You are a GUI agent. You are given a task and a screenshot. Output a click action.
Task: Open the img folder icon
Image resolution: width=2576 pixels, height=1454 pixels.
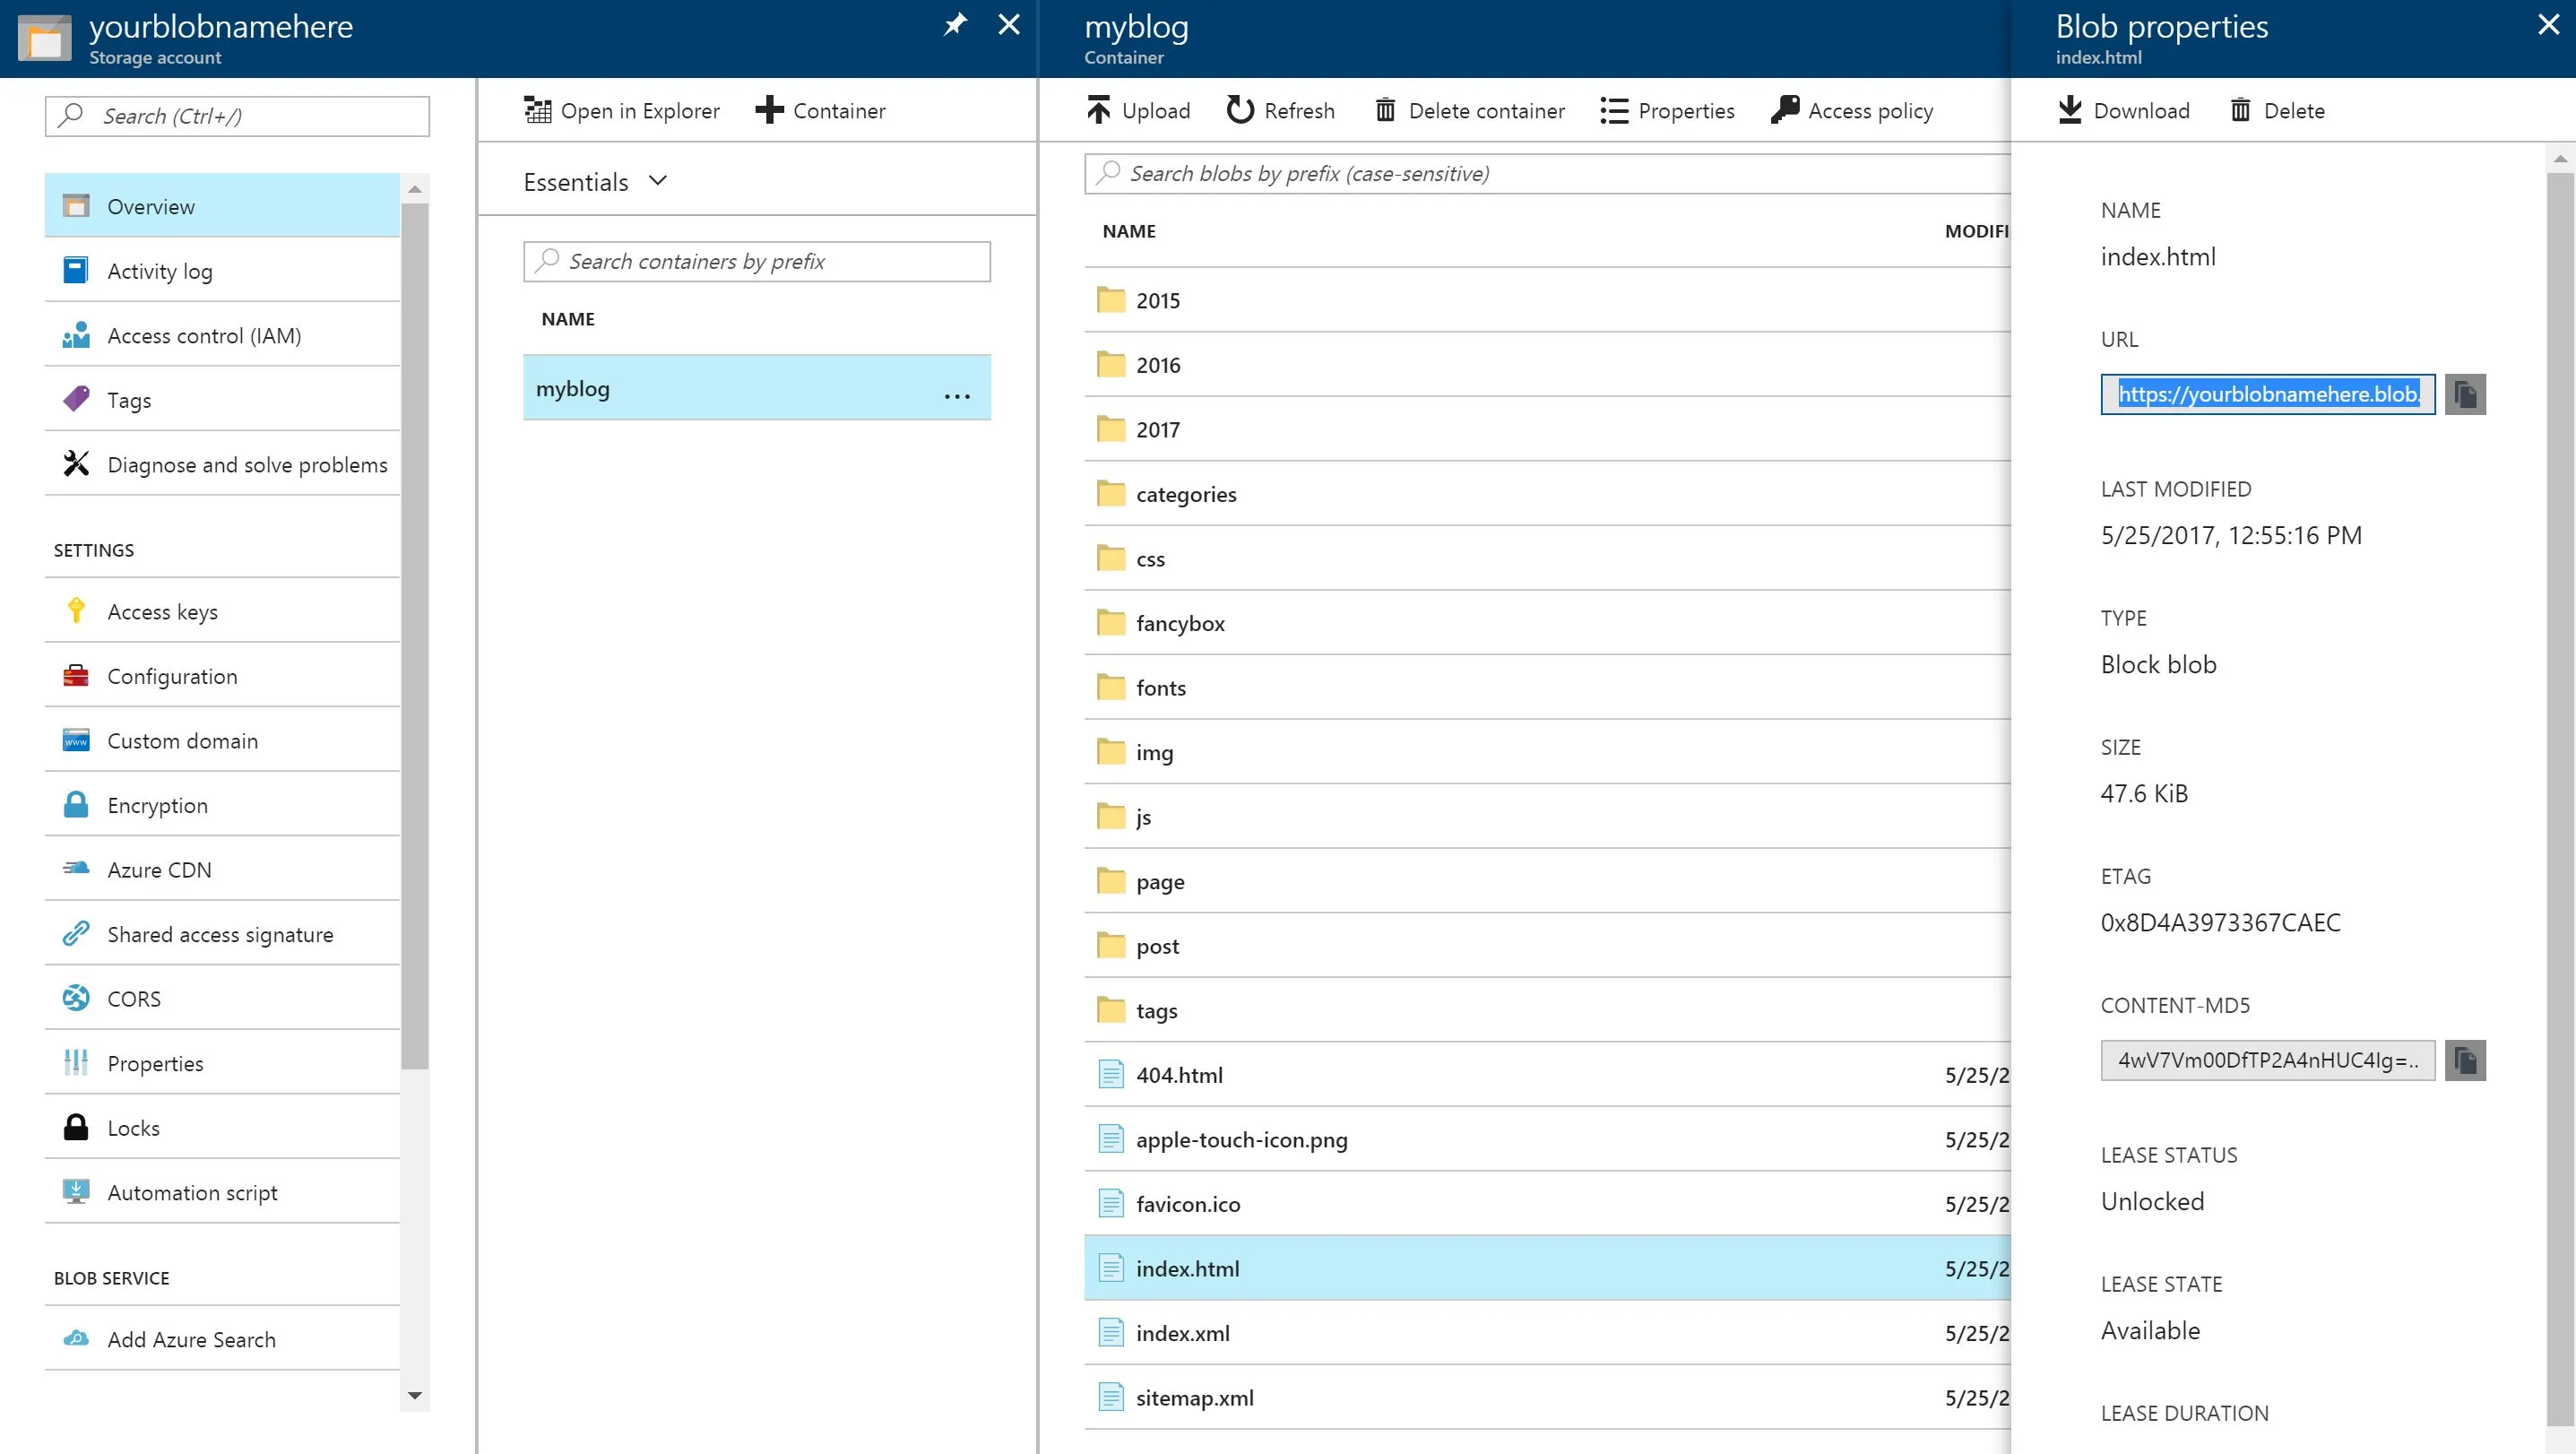tap(1111, 752)
